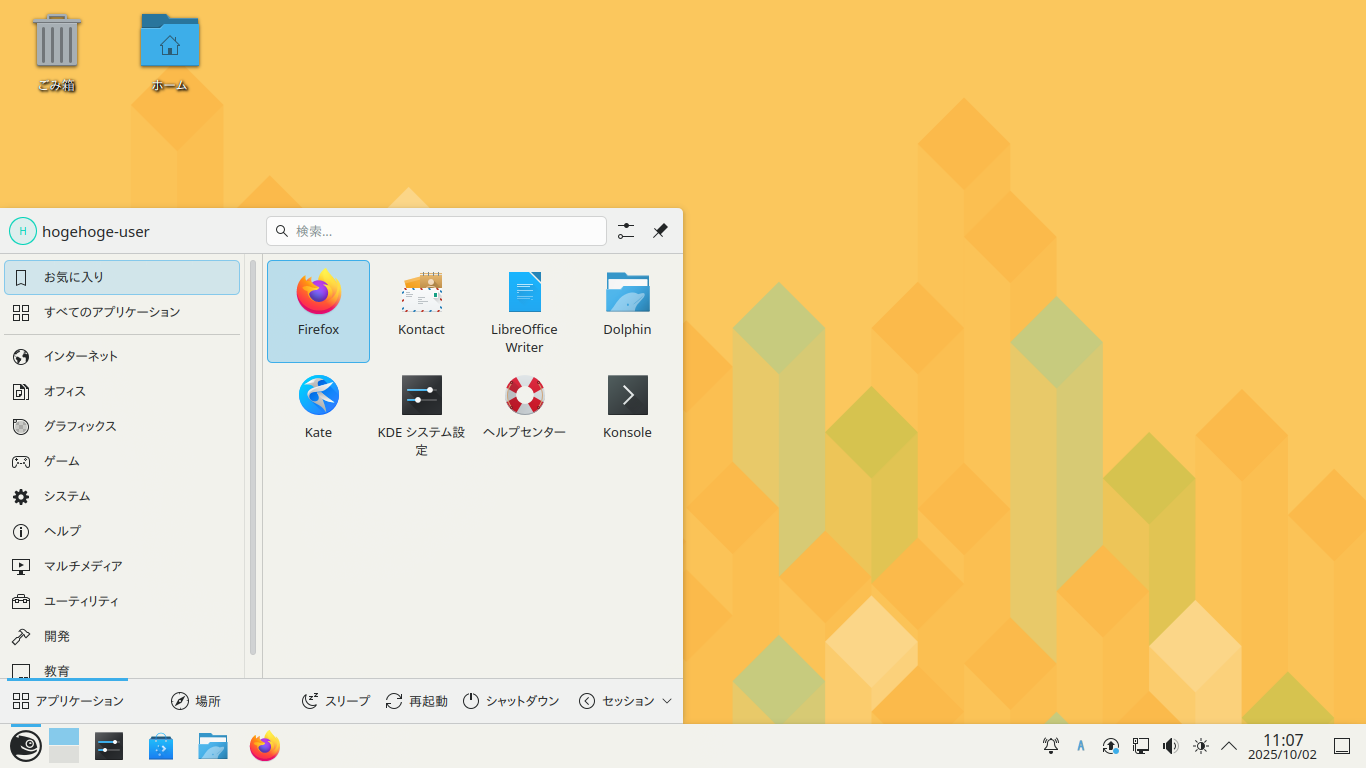Switch keyboard layout via the A indicator
Screen dimensions: 1366x768
pos(1080,746)
